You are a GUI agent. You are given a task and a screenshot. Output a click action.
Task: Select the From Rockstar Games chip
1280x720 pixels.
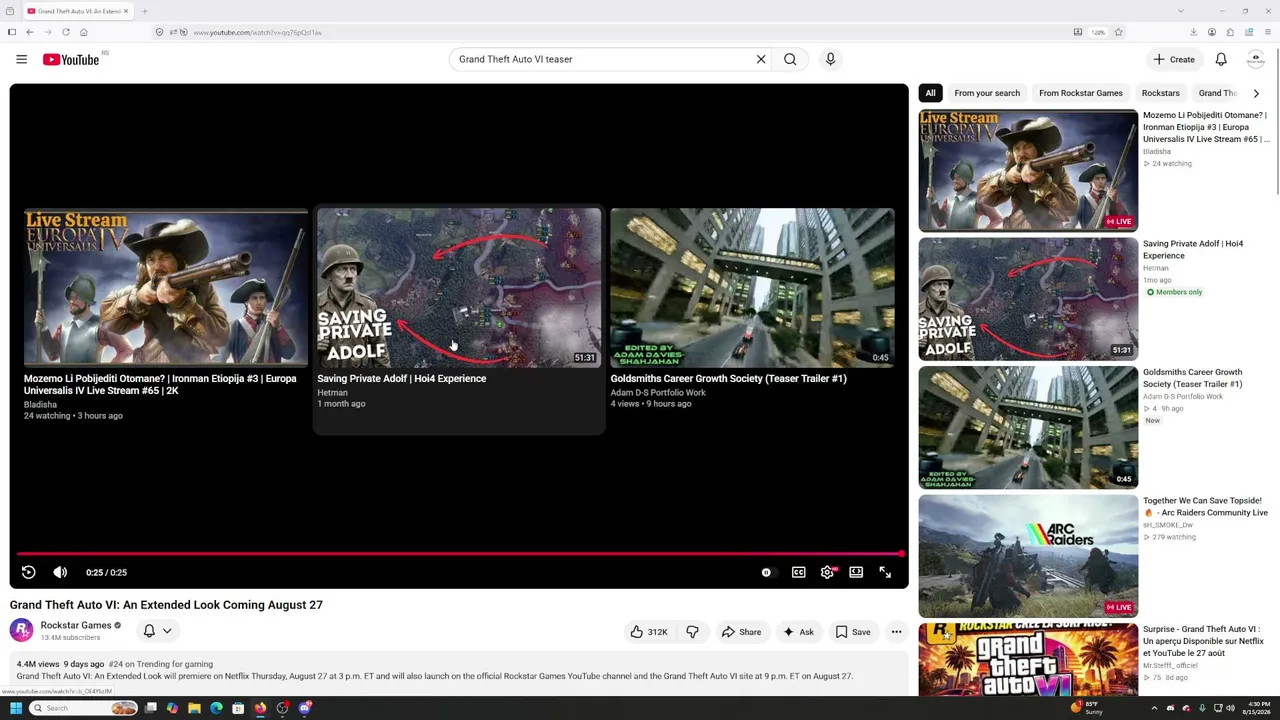click(1080, 93)
